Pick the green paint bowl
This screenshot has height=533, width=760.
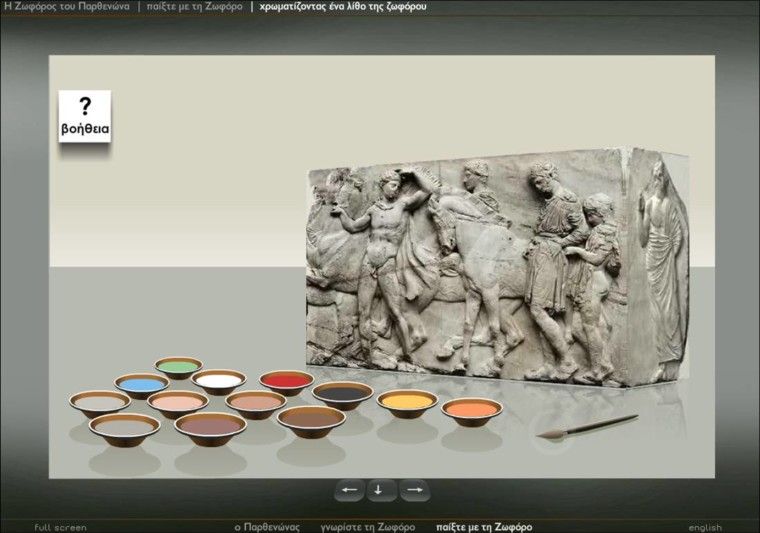tap(178, 367)
